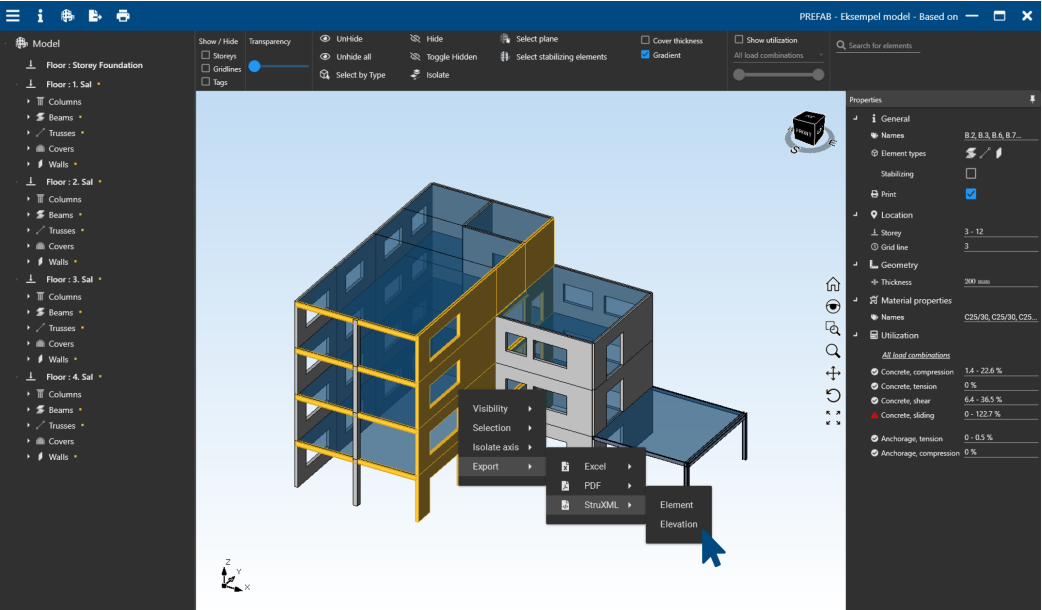Click the perspective camera icon under home
Image resolution: width=1042 pixels, height=610 pixels.
tap(833, 306)
